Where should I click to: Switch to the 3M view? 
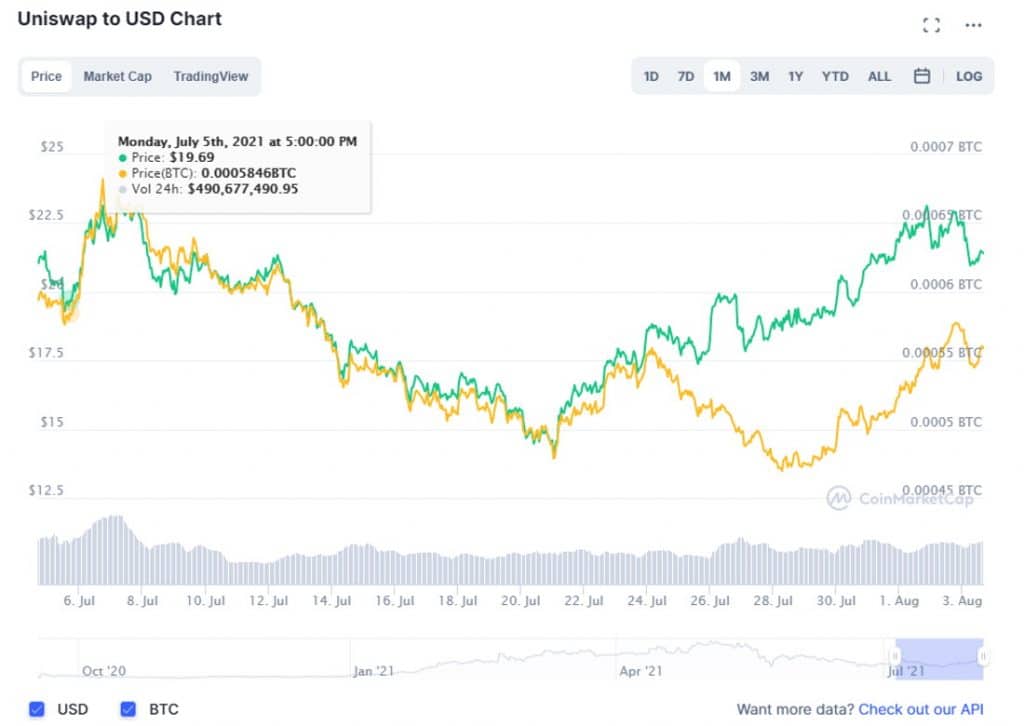tap(759, 75)
